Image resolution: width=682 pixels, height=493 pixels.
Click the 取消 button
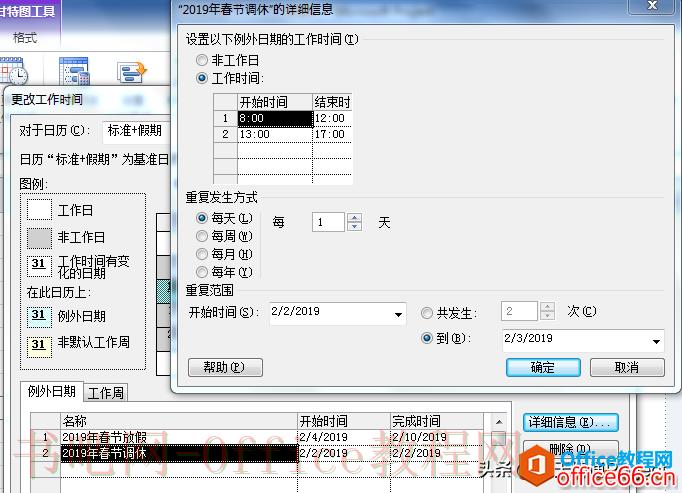627,367
